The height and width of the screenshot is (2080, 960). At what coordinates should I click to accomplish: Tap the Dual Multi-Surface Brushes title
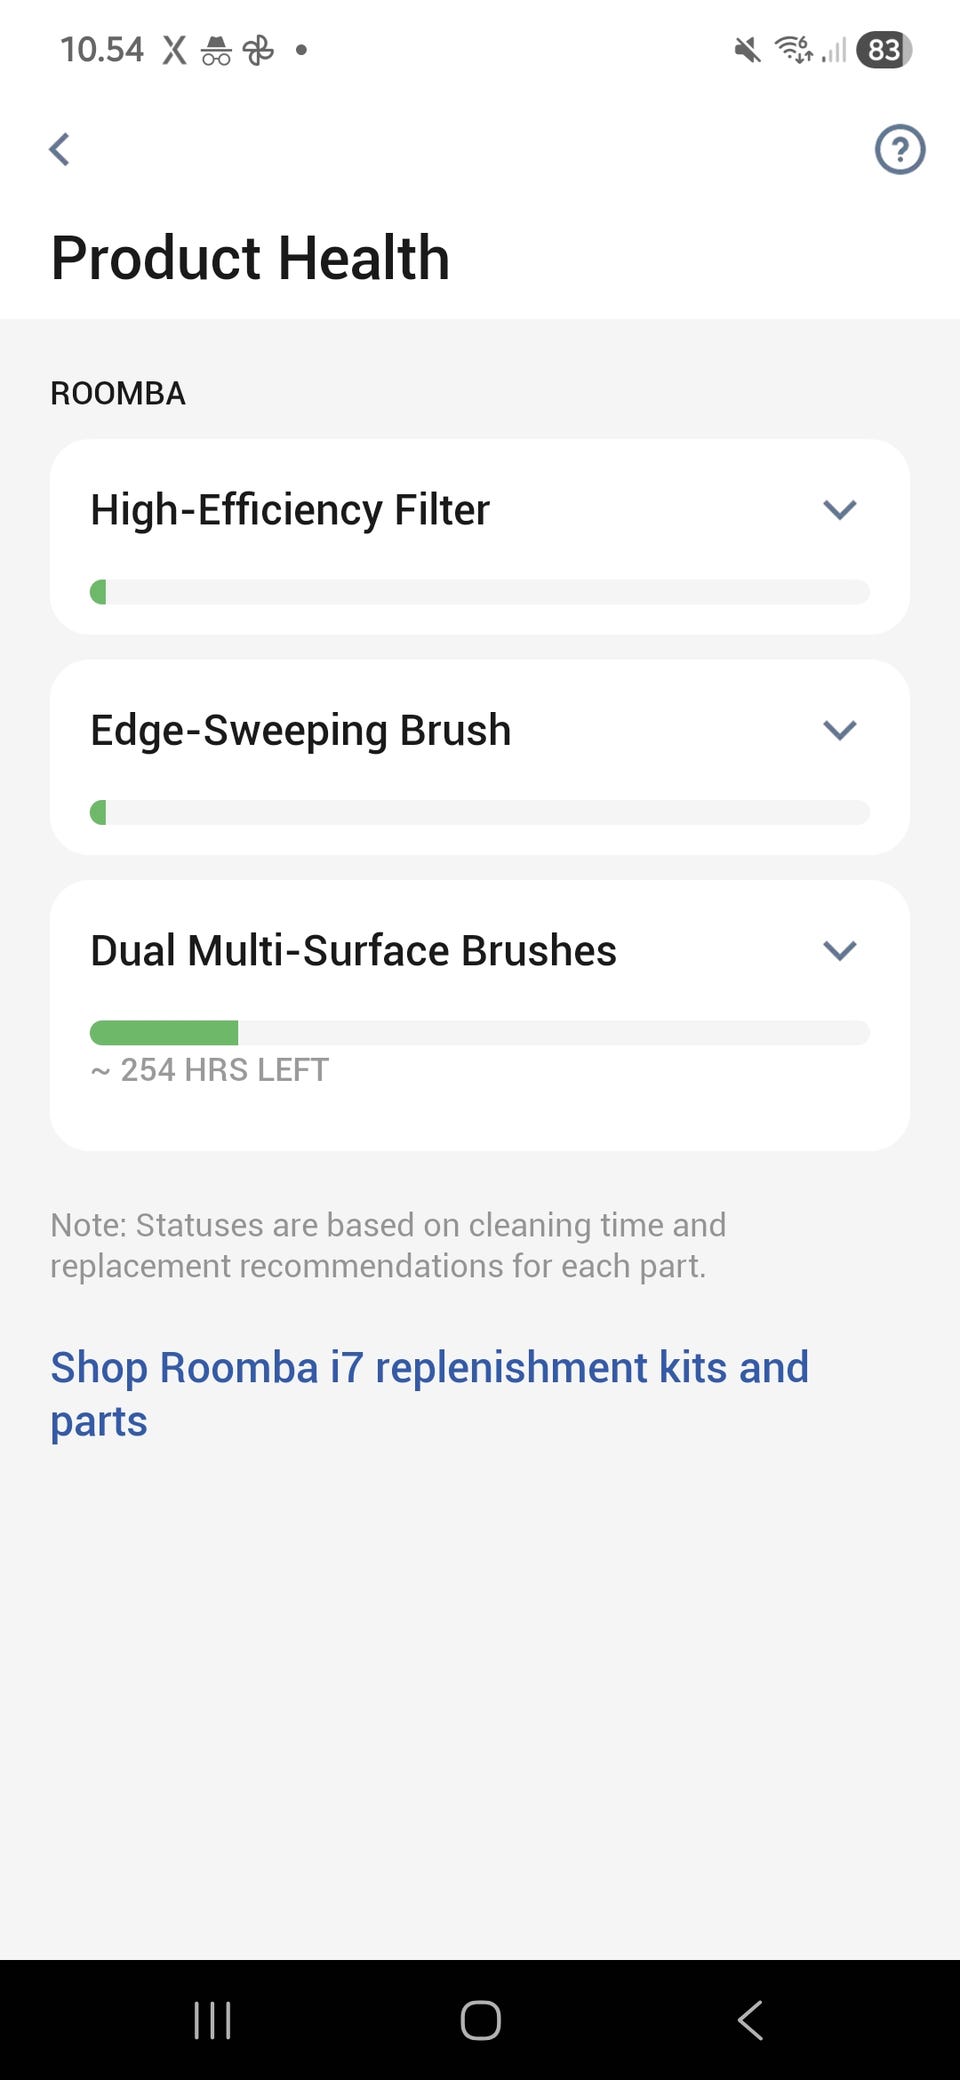click(353, 950)
